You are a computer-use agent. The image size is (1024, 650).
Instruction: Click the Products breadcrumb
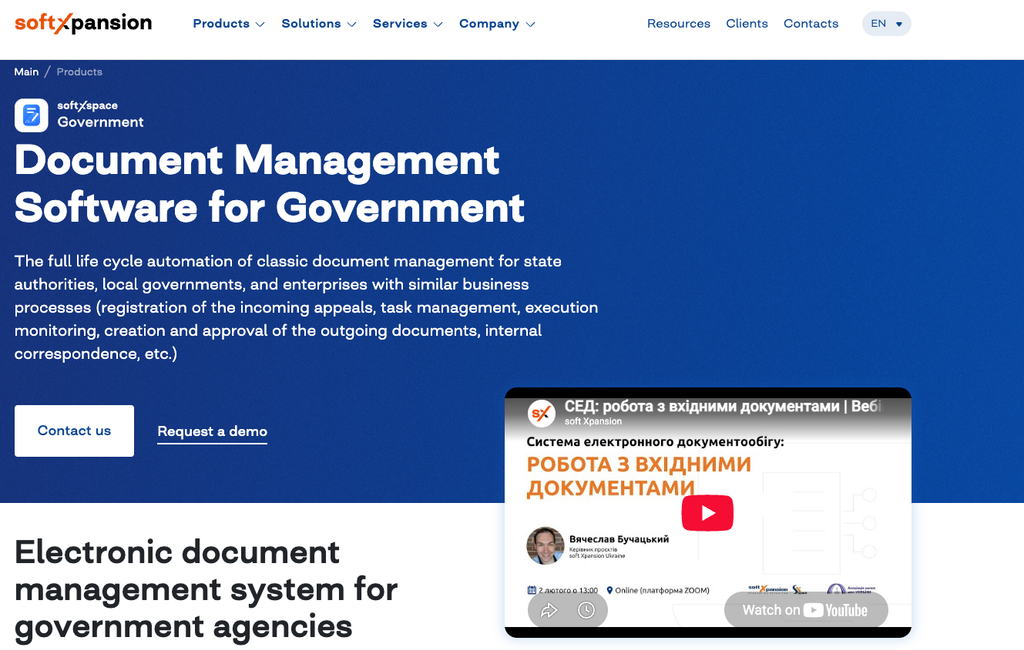80,72
